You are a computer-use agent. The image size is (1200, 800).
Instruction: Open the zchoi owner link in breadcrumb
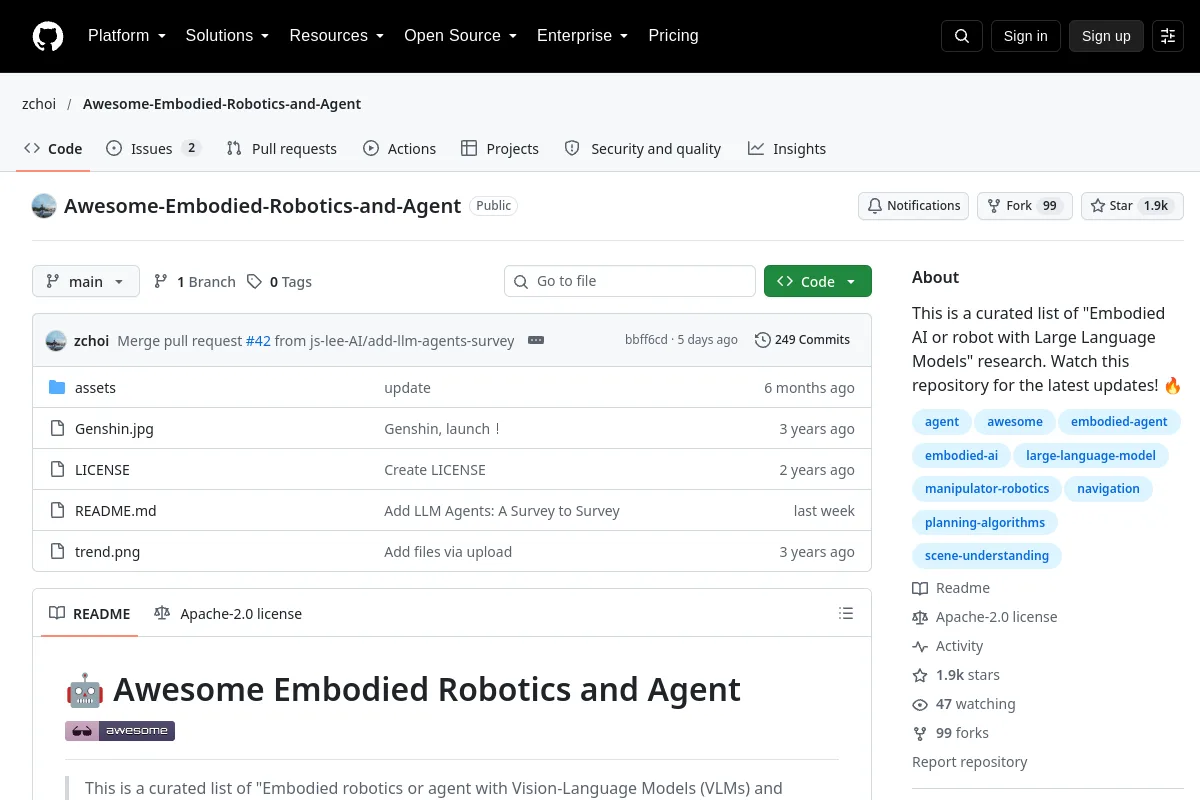click(39, 104)
